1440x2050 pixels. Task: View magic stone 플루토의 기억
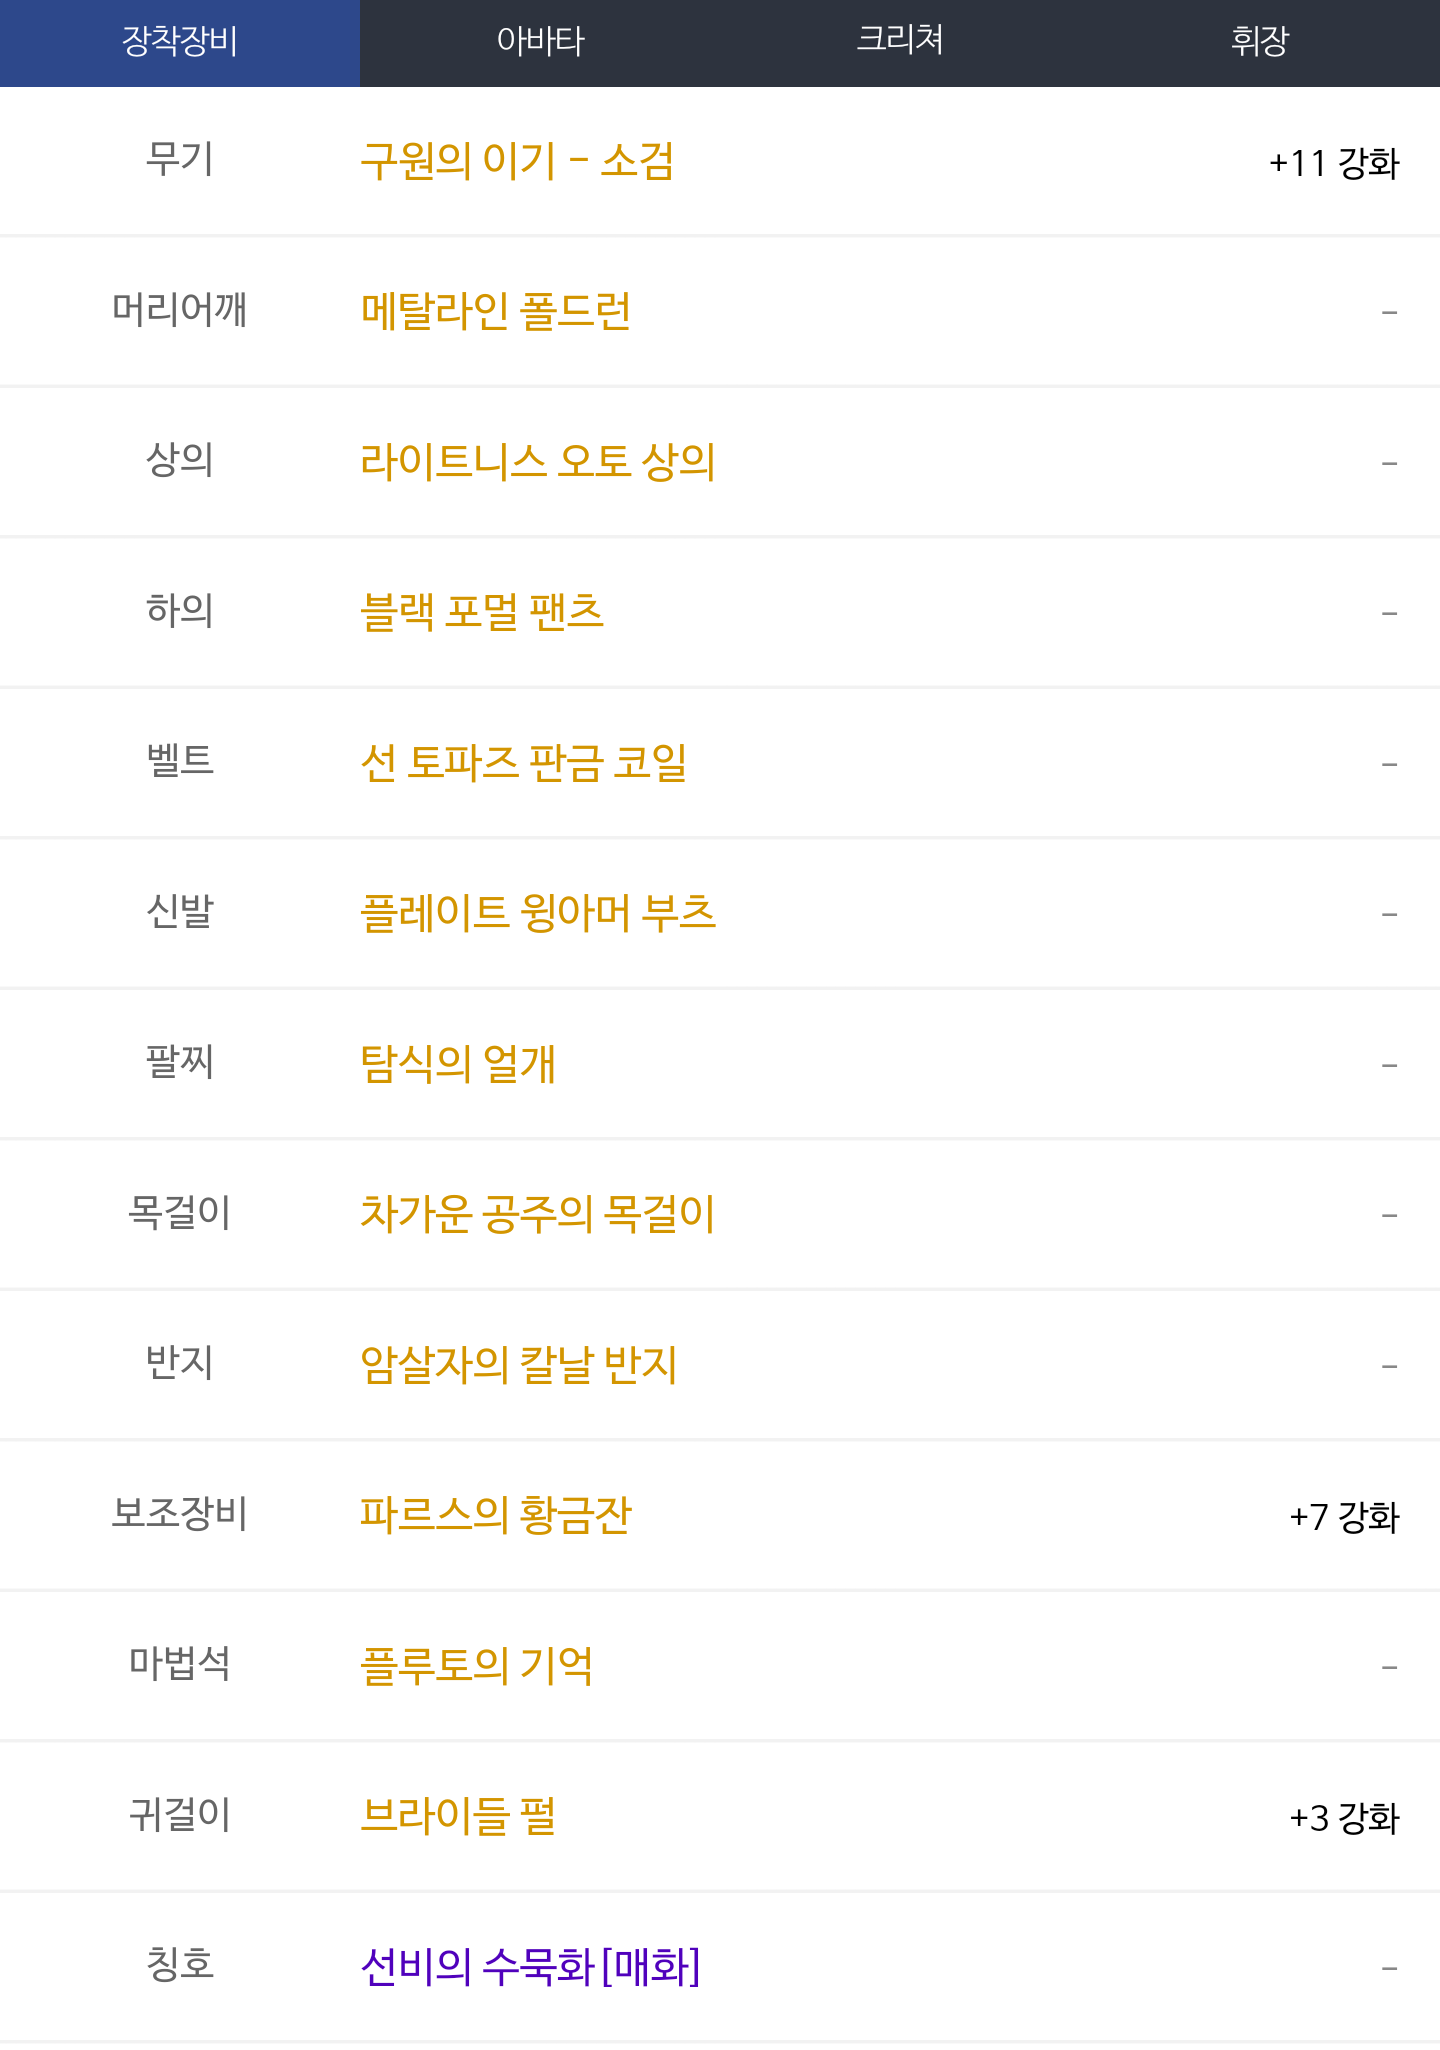(477, 1666)
